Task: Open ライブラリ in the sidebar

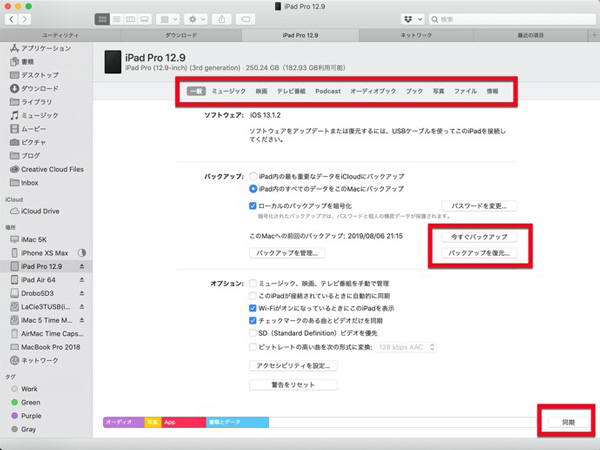Action: pyautogui.click(x=31, y=102)
